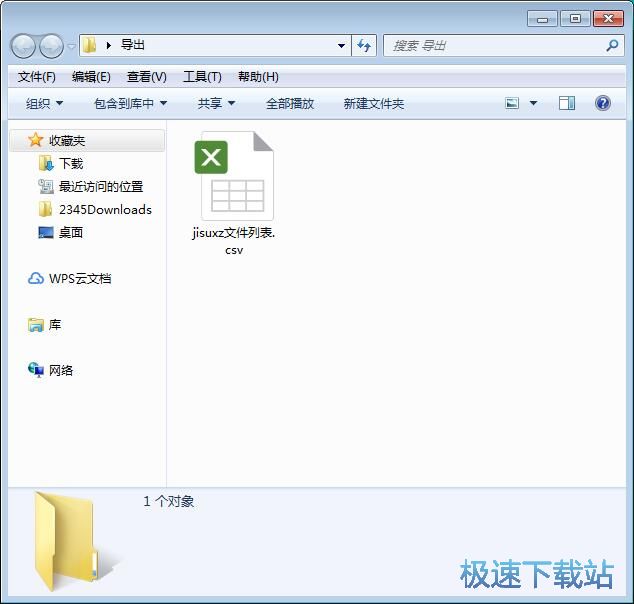The image size is (634, 604).
Task: Click the jisuxz文件列表.csv file name
Action: pyautogui.click(x=234, y=241)
